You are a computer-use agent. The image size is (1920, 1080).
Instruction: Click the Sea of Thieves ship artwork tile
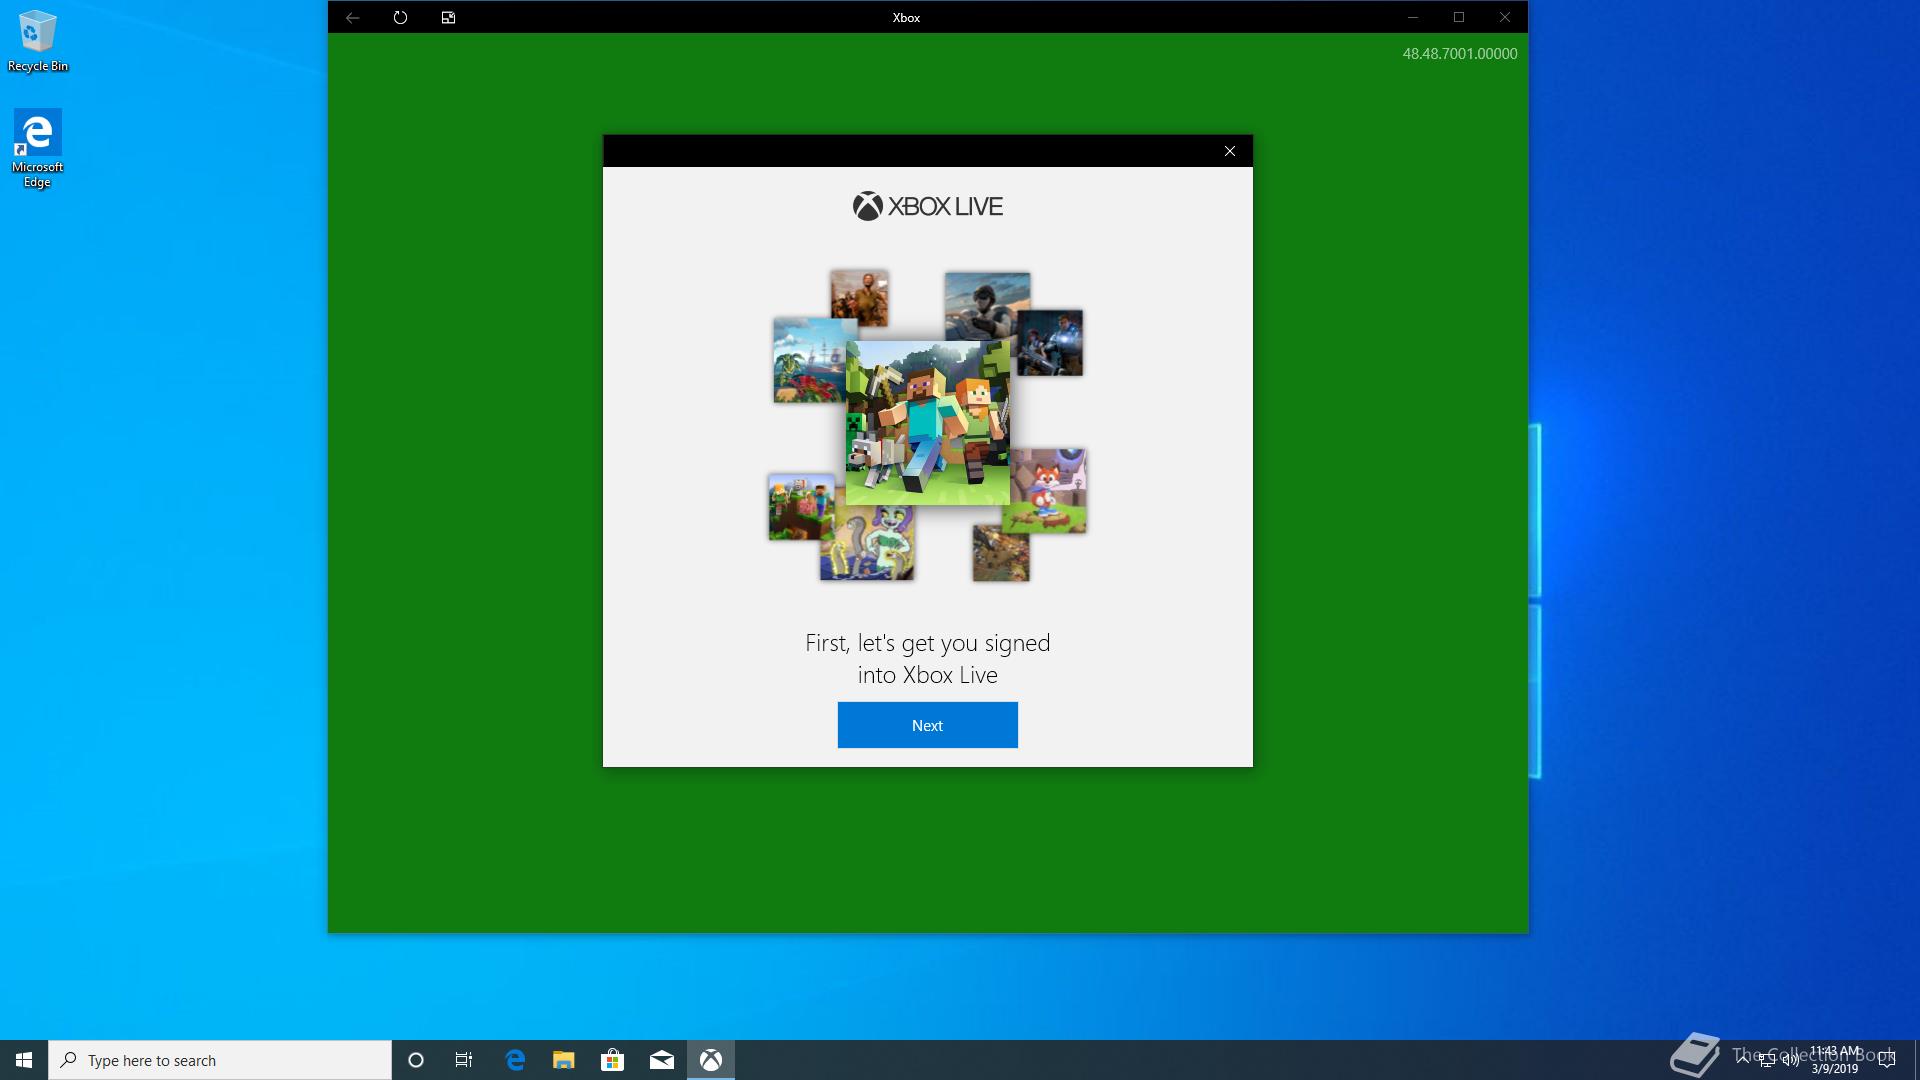810,360
